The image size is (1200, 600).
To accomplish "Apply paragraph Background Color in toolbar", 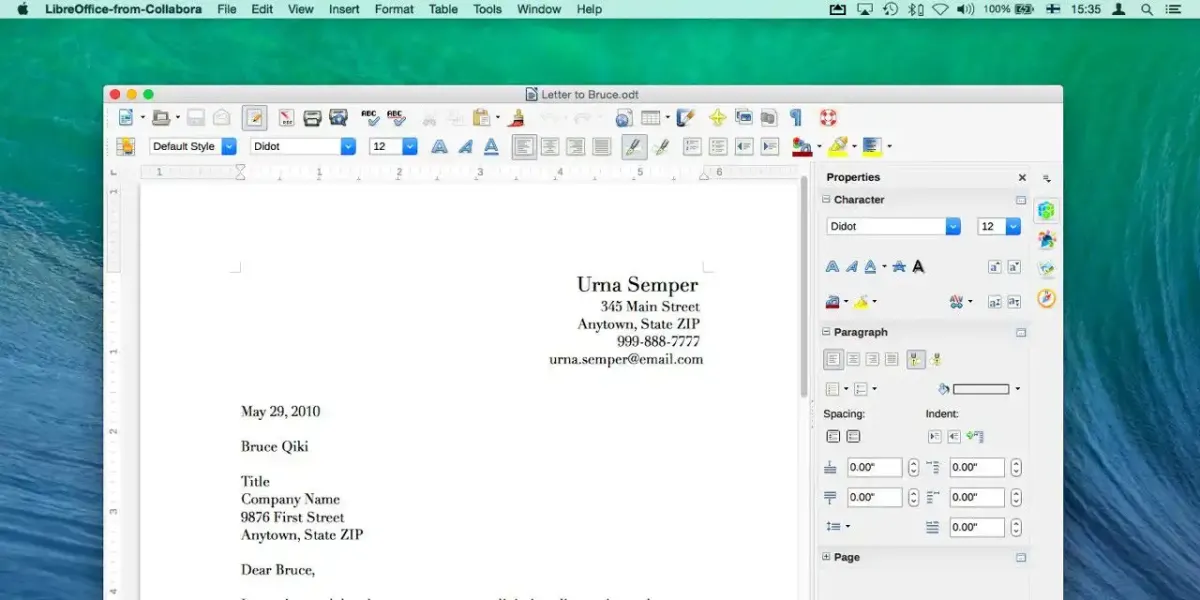I will coord(872,147).
